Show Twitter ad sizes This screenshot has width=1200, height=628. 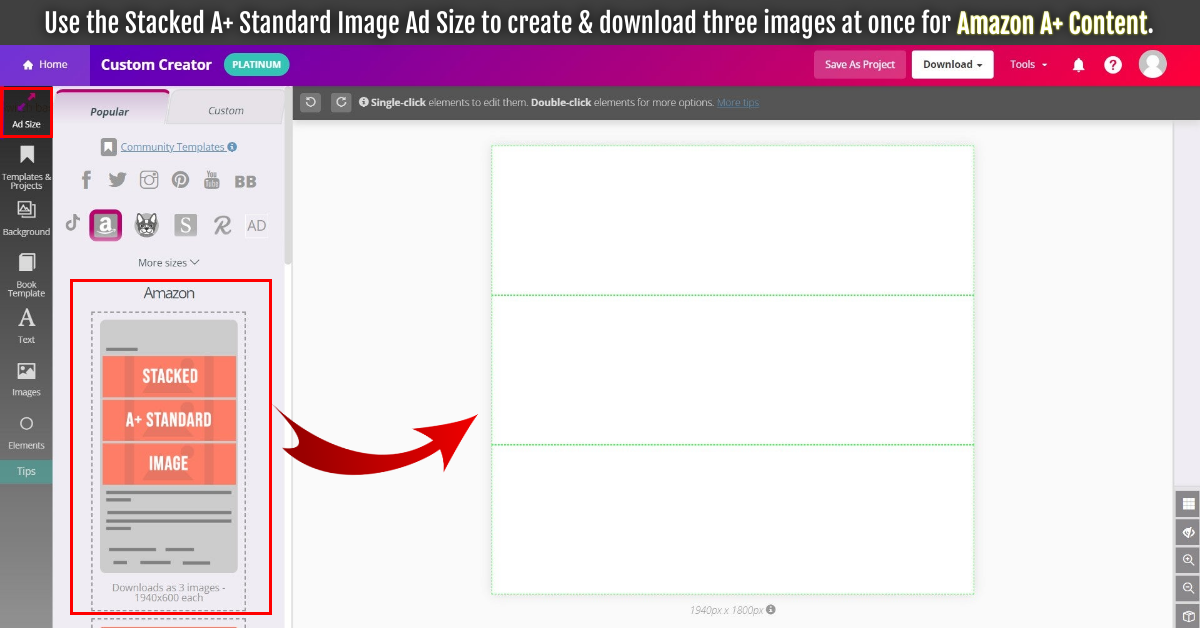tap(117, 180)
